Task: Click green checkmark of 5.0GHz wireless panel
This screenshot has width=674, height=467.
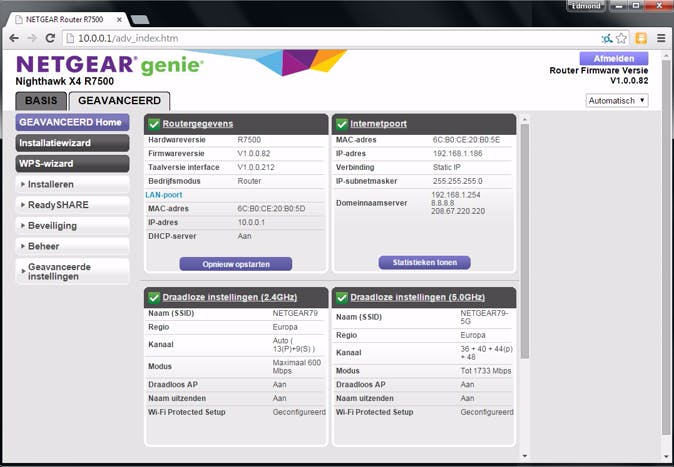Action: pos(342,298)
